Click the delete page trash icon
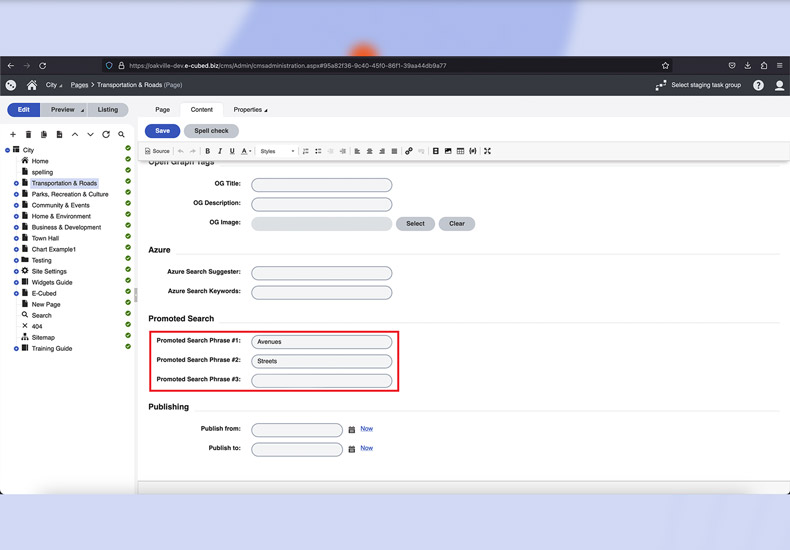The image size is (790, 550). 28,134
